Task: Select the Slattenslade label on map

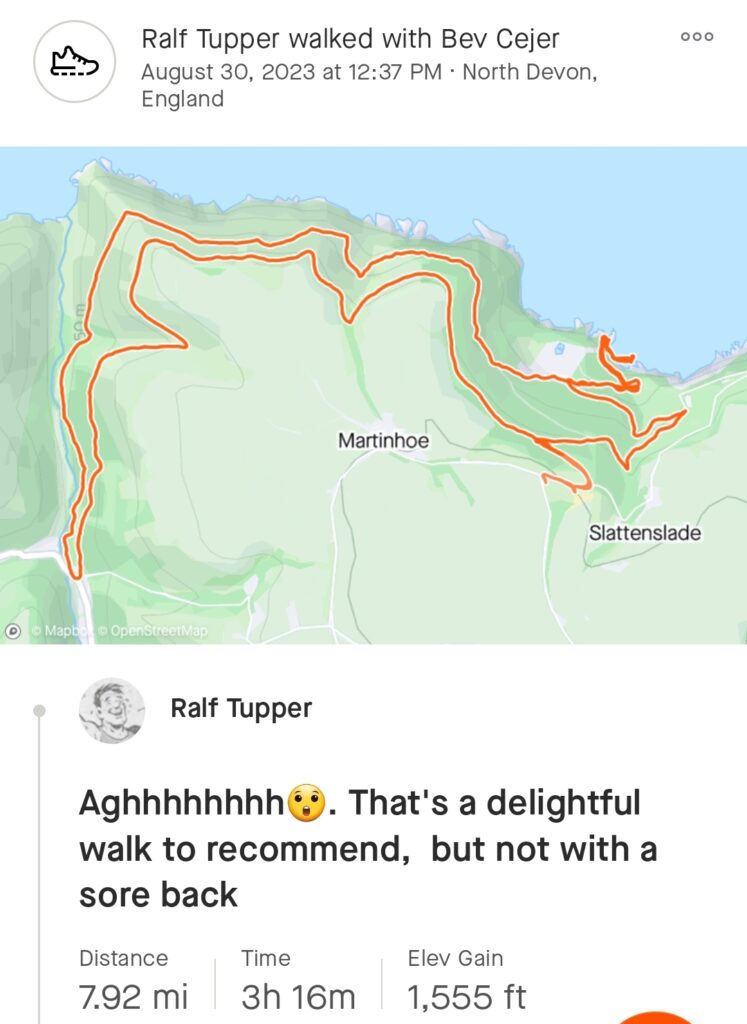Action: tap(644, 533)
